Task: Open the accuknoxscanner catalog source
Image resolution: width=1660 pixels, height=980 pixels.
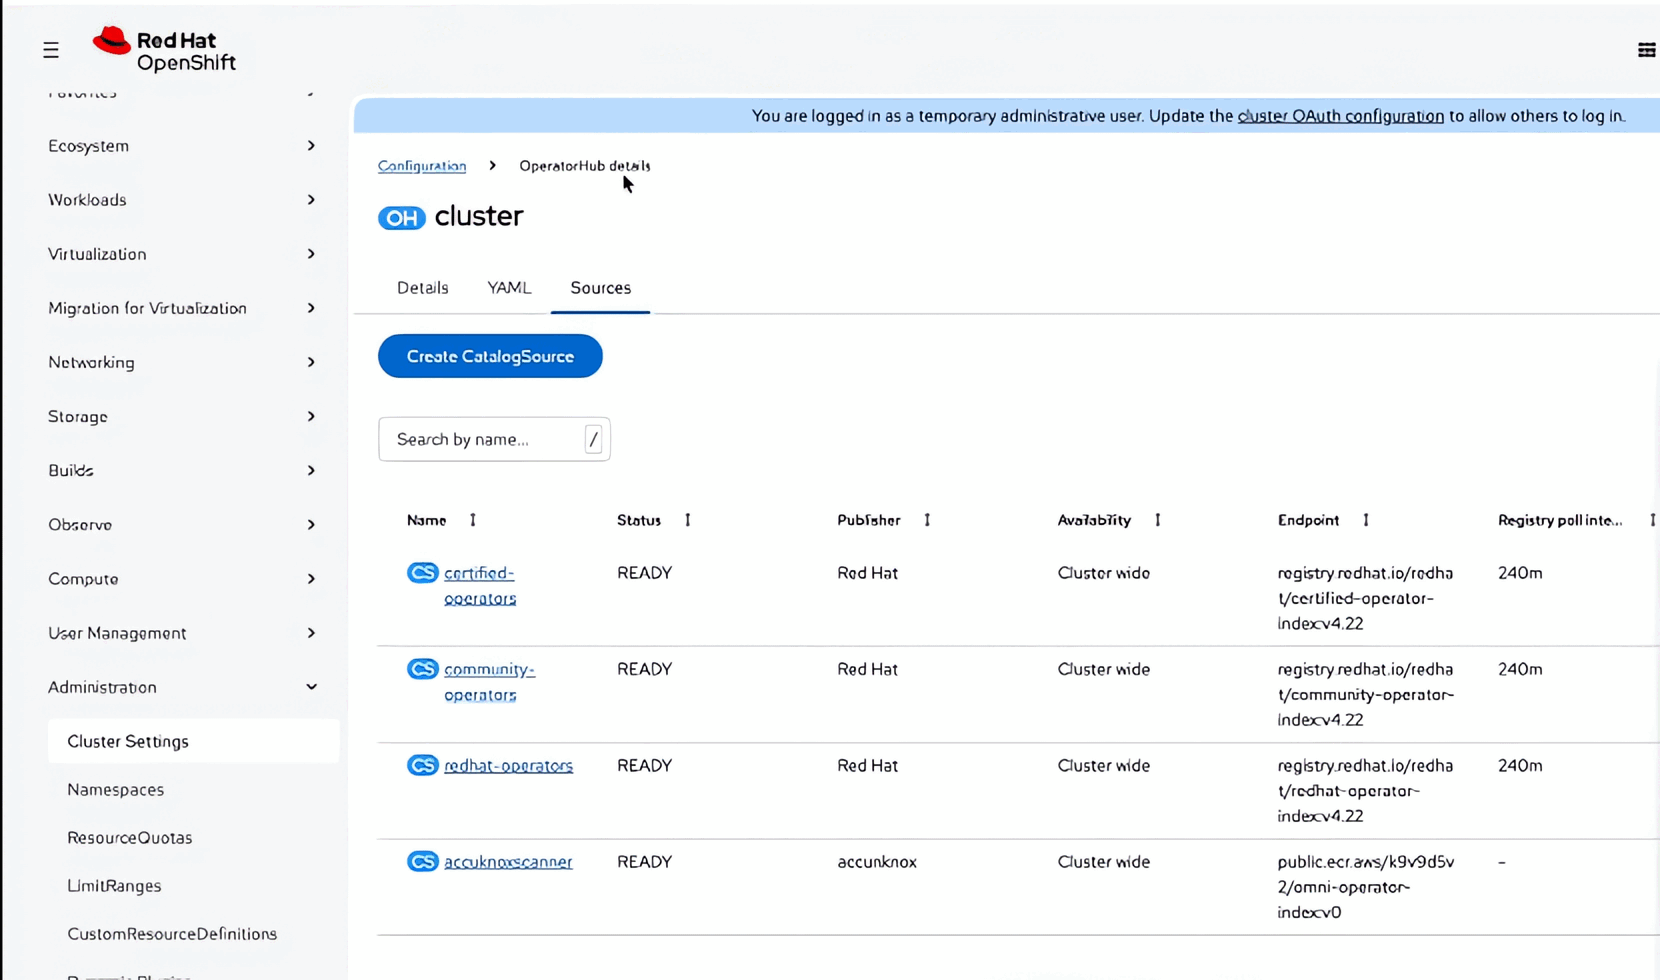Action: [508, 861]
